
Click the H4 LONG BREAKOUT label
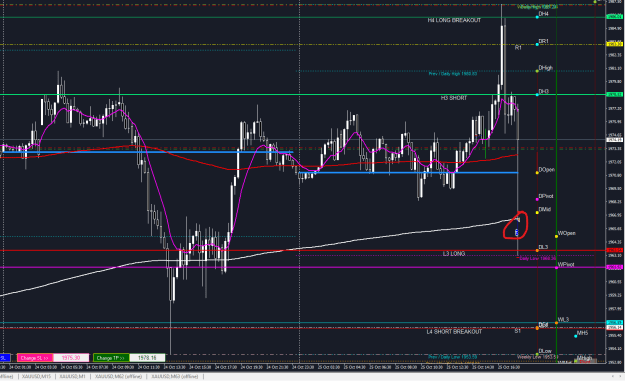coord(454,20)
